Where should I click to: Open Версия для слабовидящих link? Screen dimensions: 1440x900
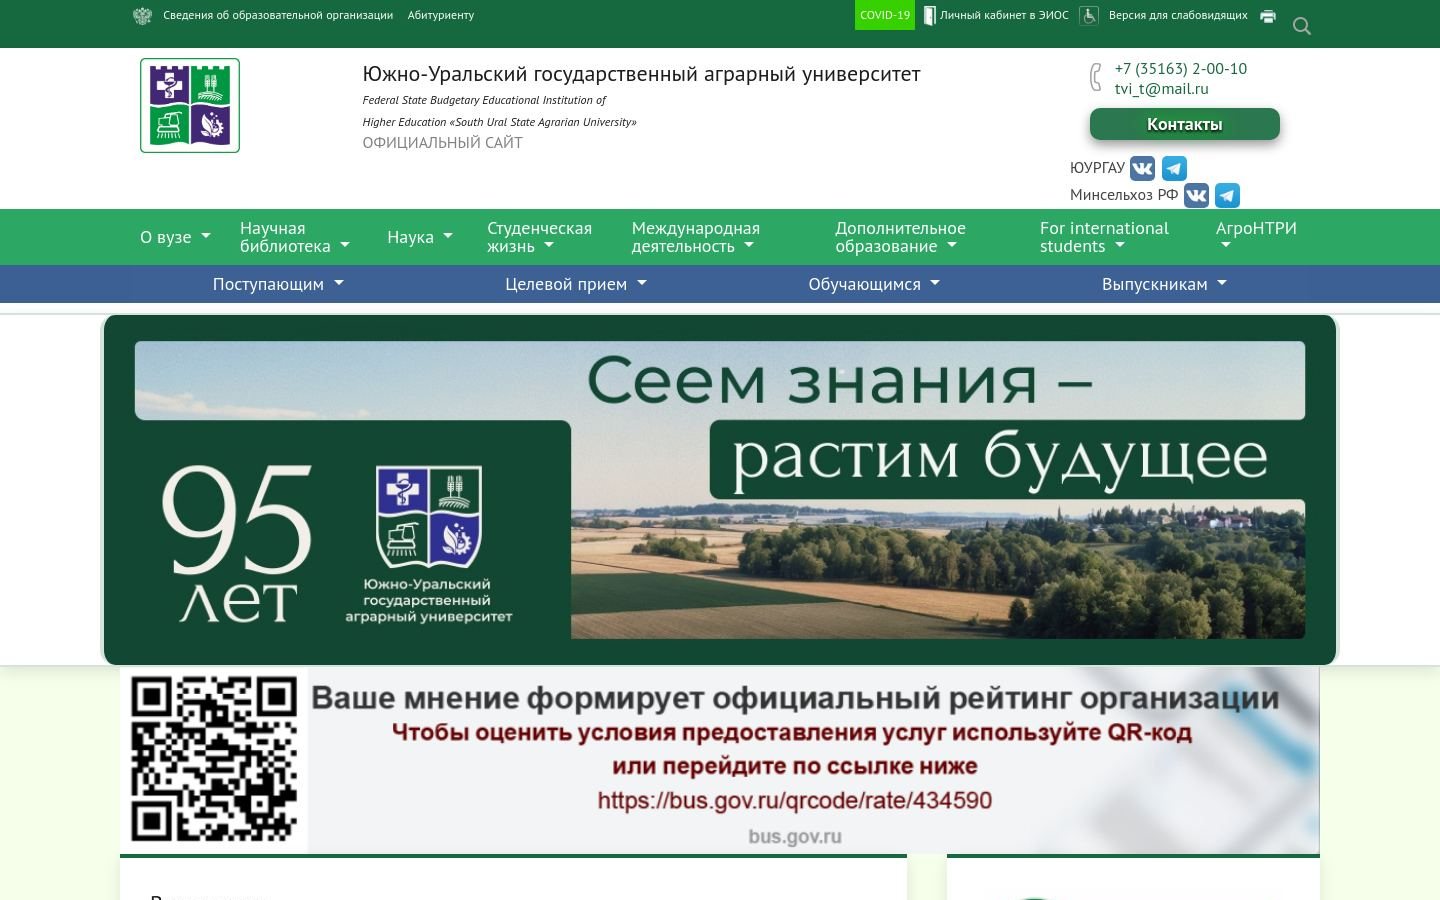pyautogui.click(x=1178, y=15)
